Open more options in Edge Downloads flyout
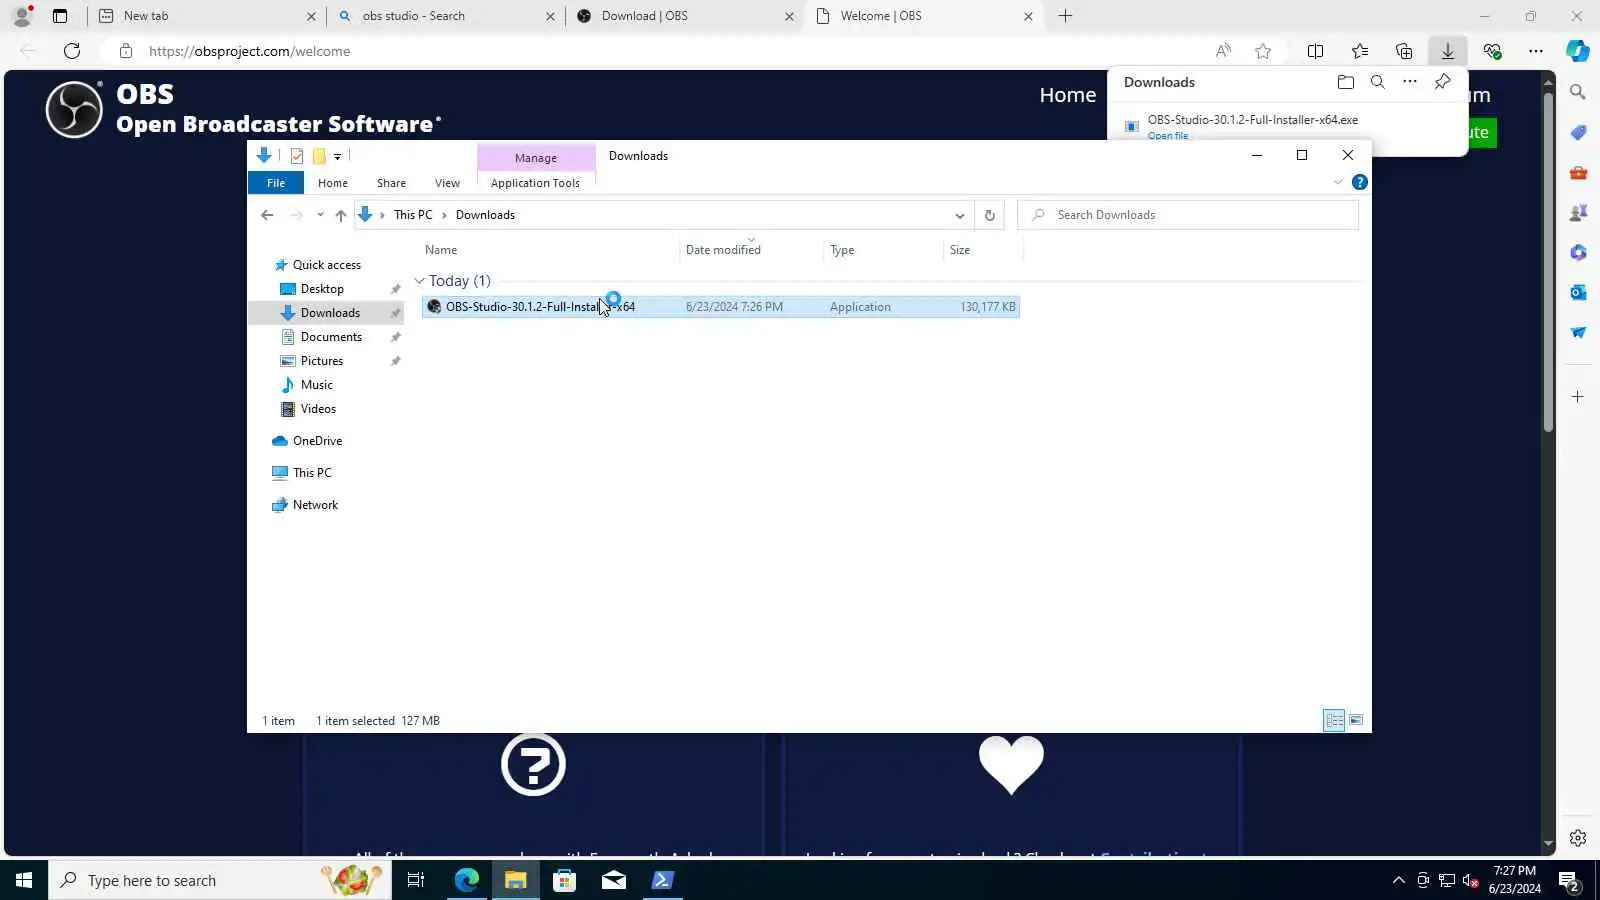Image resolution: width=1600 pixels, height=900 pixels. pyautogui.click(x=1409, y=82)
